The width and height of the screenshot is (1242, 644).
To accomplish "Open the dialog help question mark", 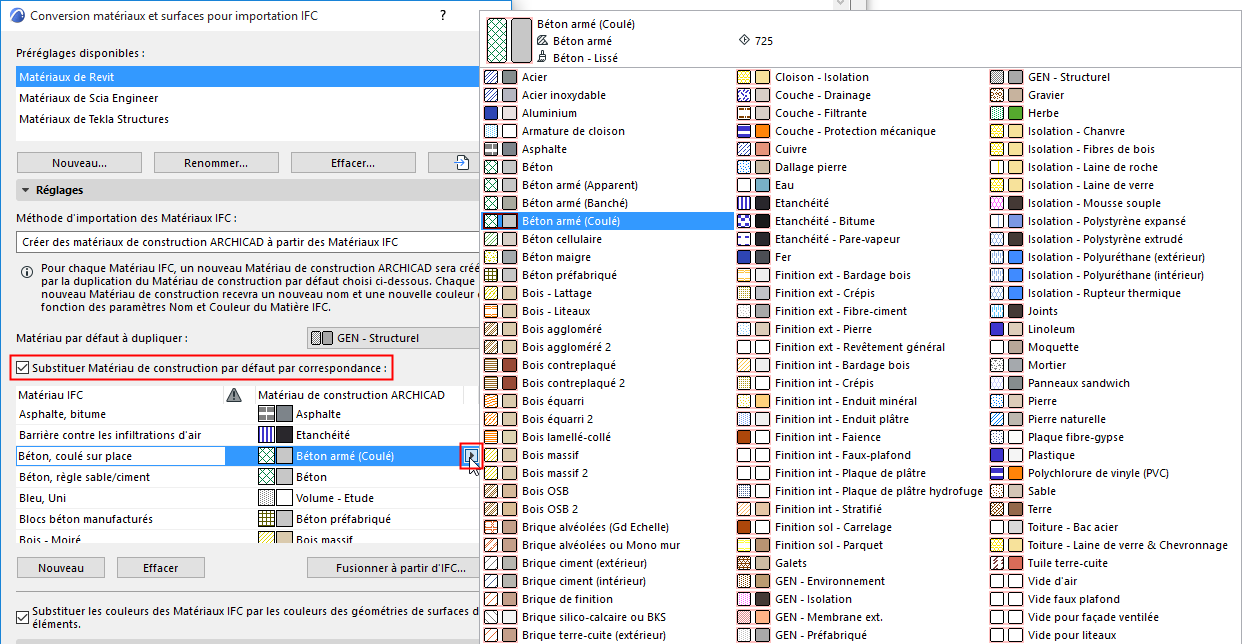I will pyautogui.click(x=443, y=15).
